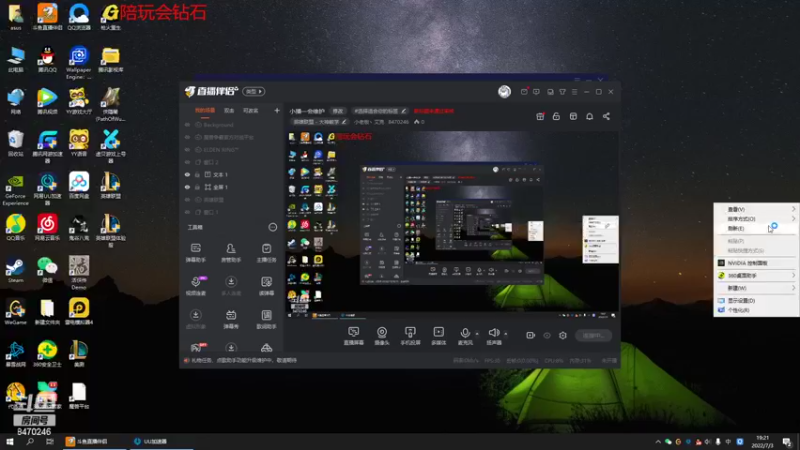Click the 修改 button beside stream title
The height and width of the screenshot is (450, 800).
(x=338, y=111)
